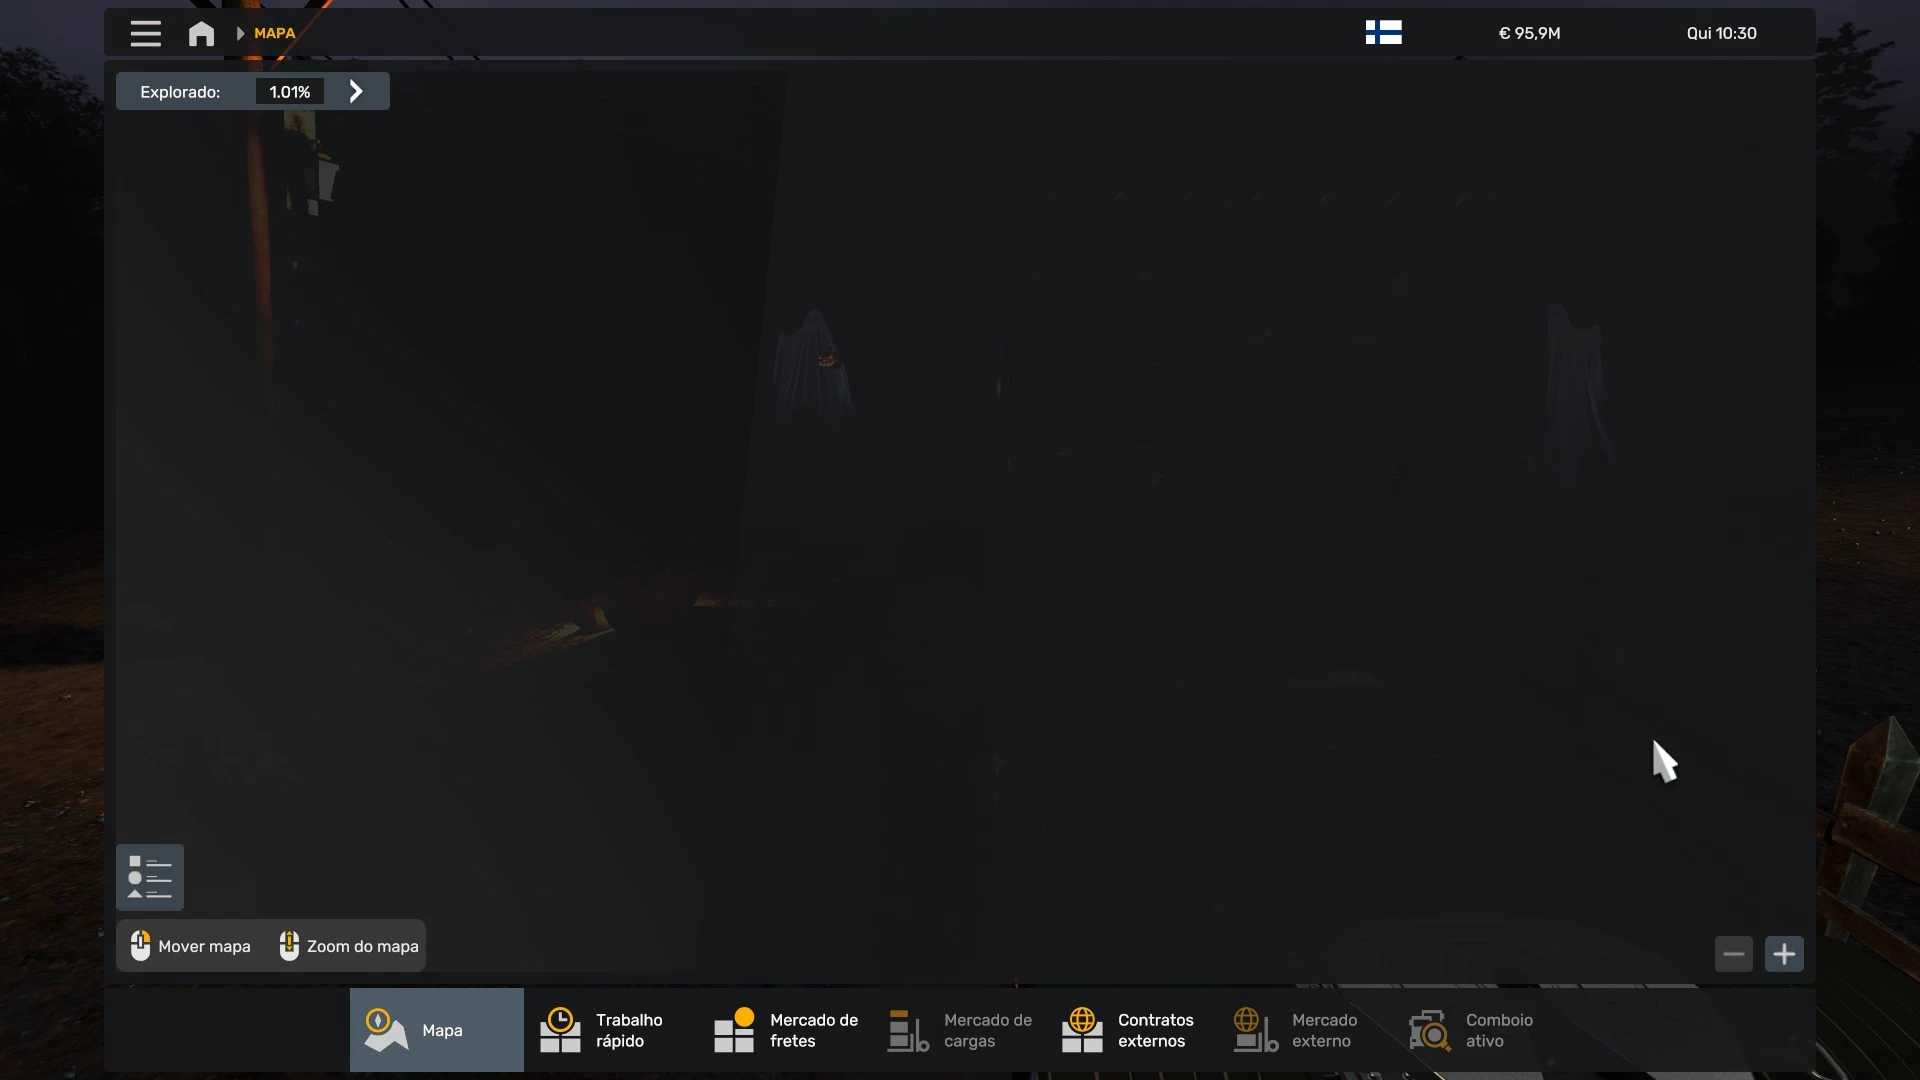Open the map legend list icon
This screenshot has width=1920, height=1080.
[x=150, y=877]
